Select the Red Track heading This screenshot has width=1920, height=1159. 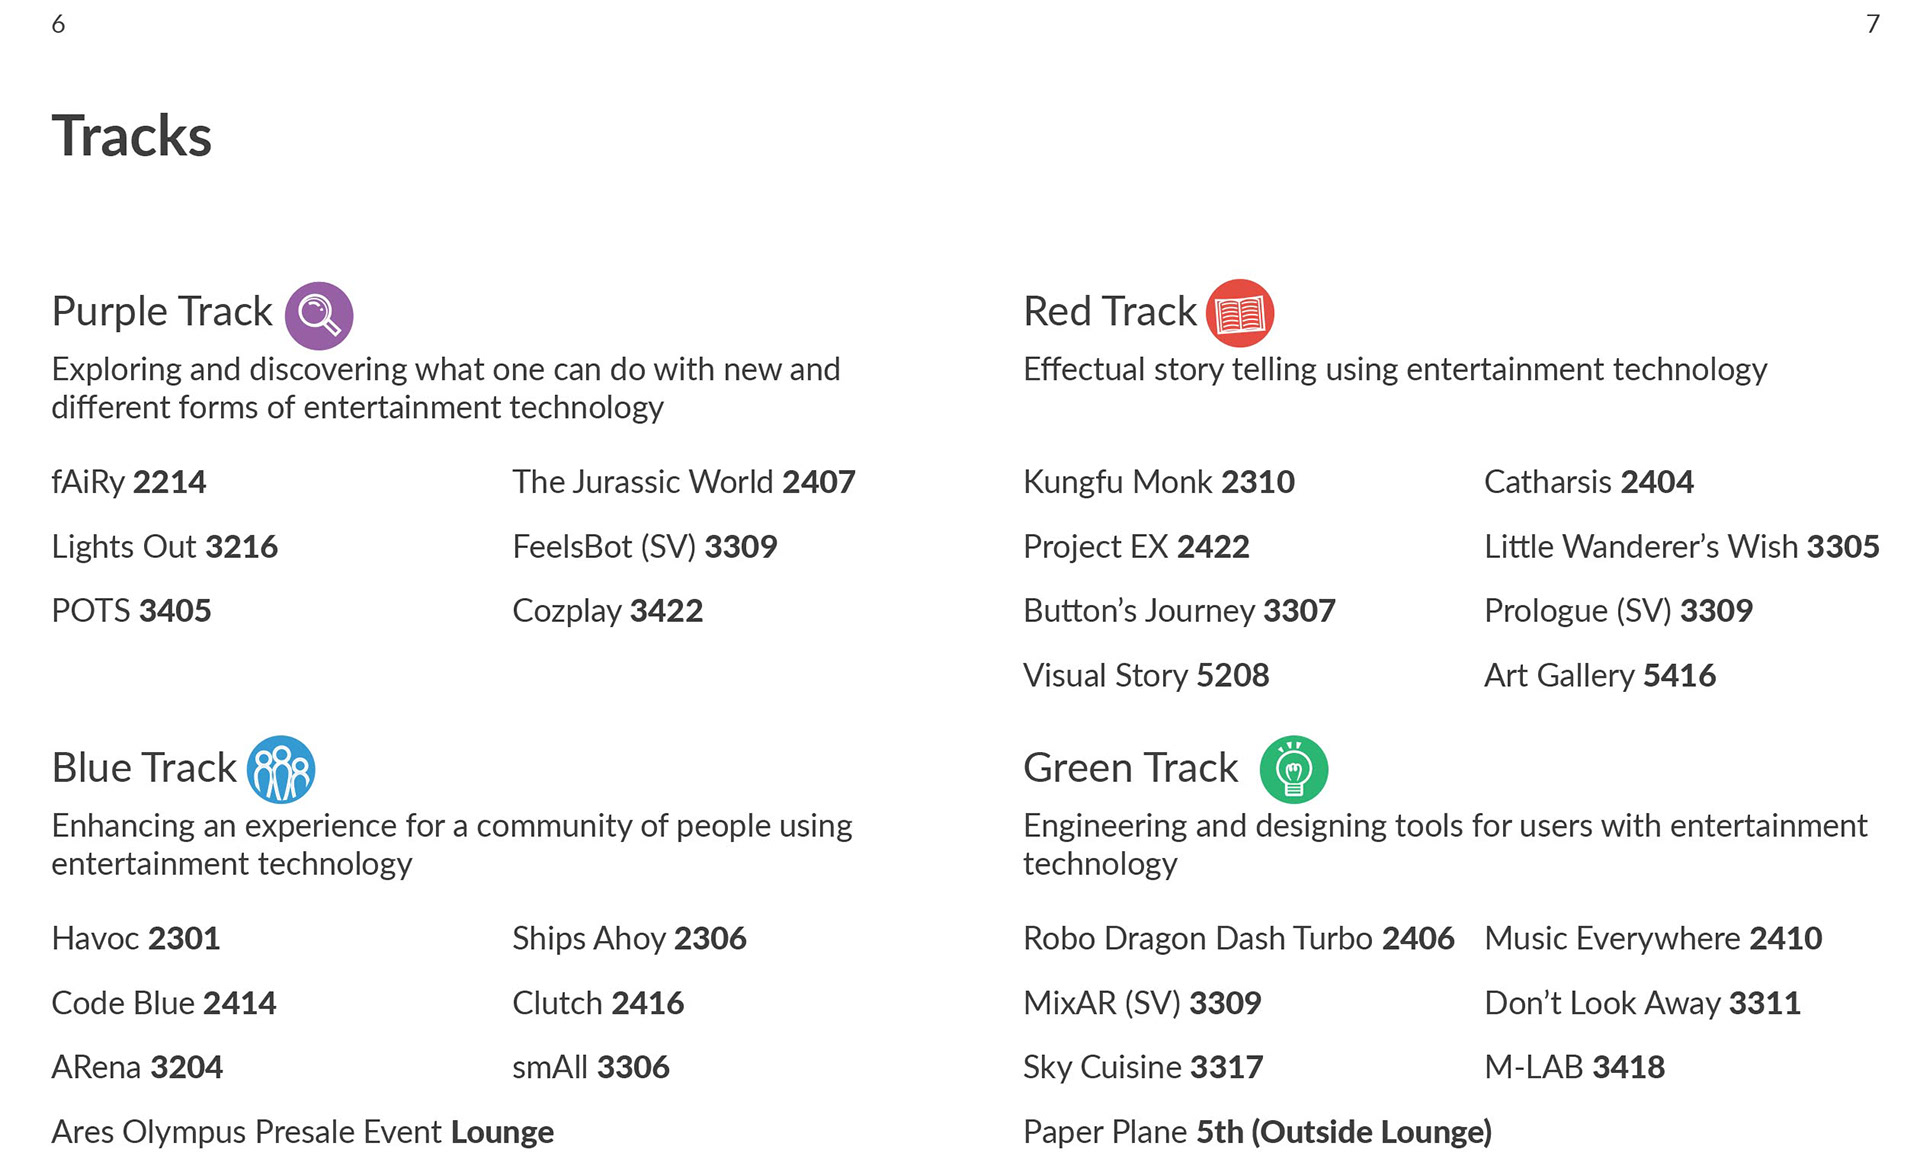coord(1110,311)
